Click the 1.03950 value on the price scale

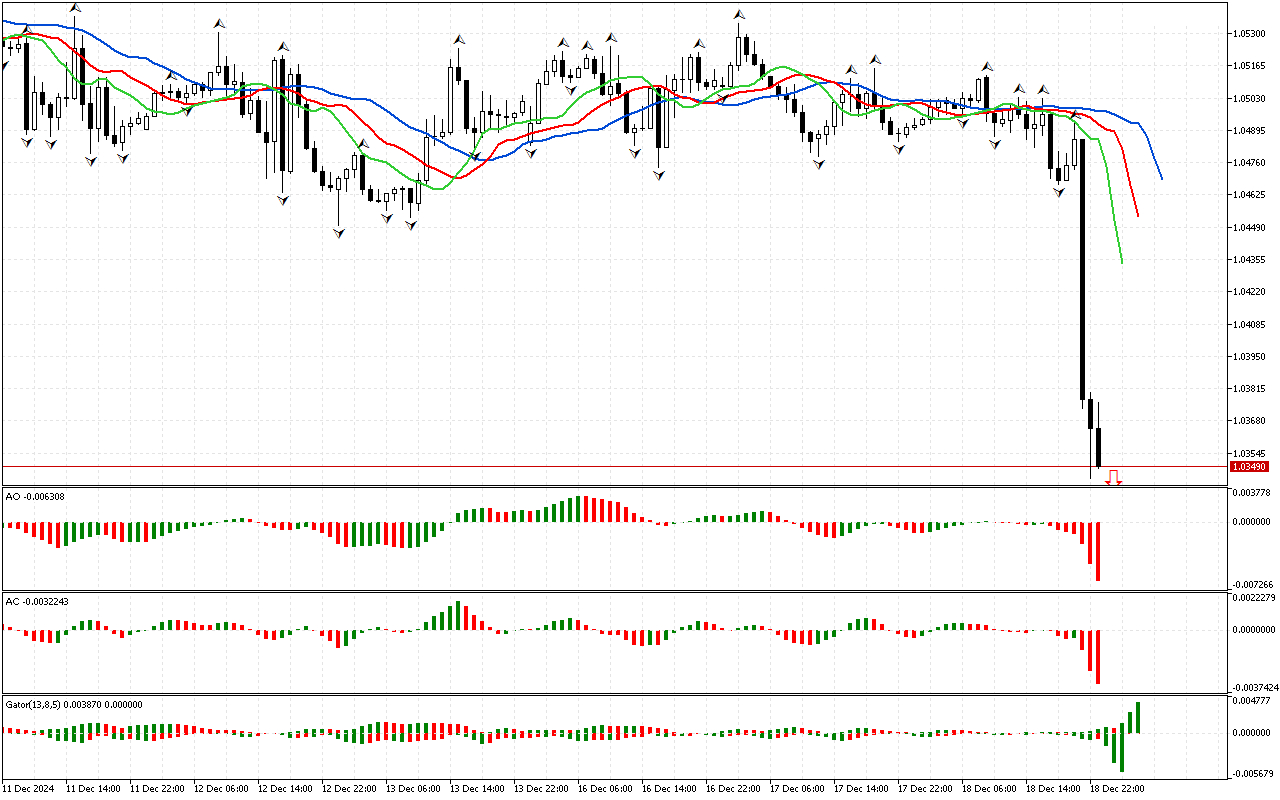1251,356
